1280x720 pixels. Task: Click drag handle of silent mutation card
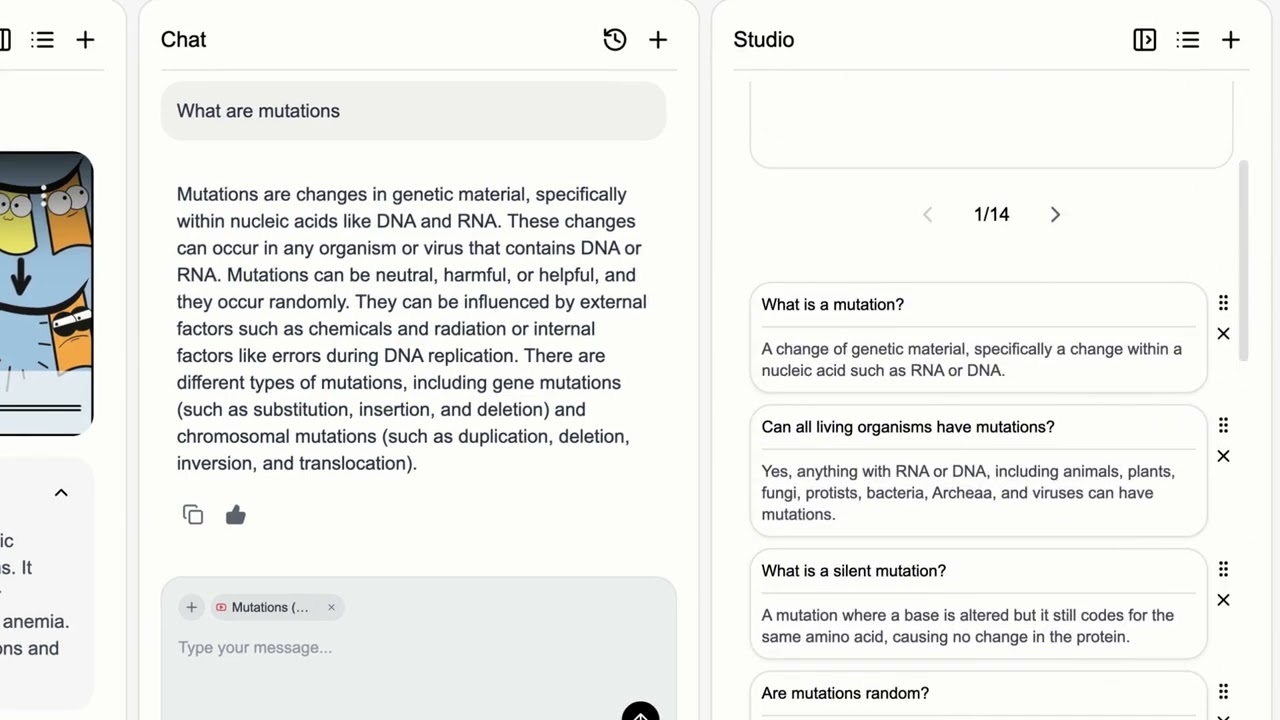pos(1223,569)
